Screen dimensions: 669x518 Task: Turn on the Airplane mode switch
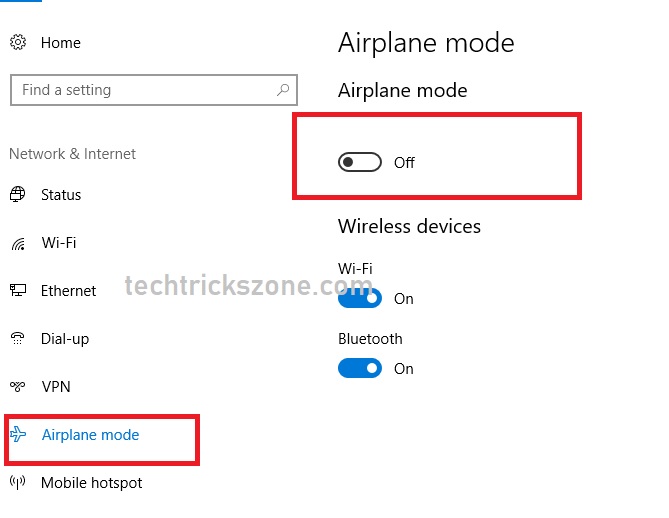(x=360, y=162)
